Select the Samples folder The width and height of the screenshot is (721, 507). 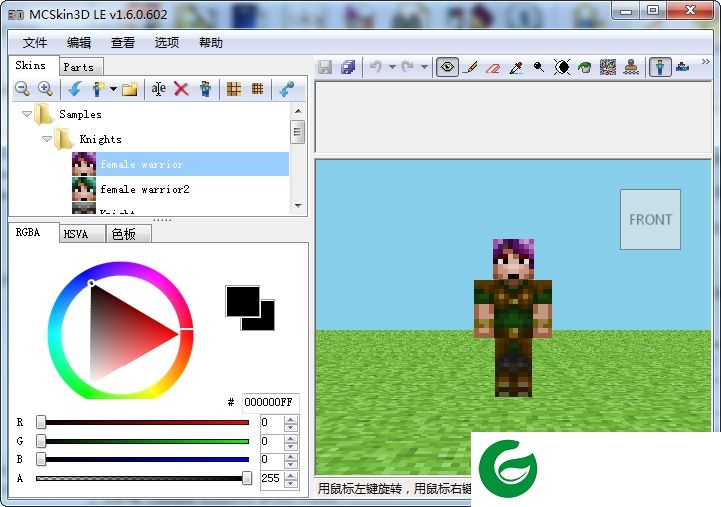pos(80,114)
